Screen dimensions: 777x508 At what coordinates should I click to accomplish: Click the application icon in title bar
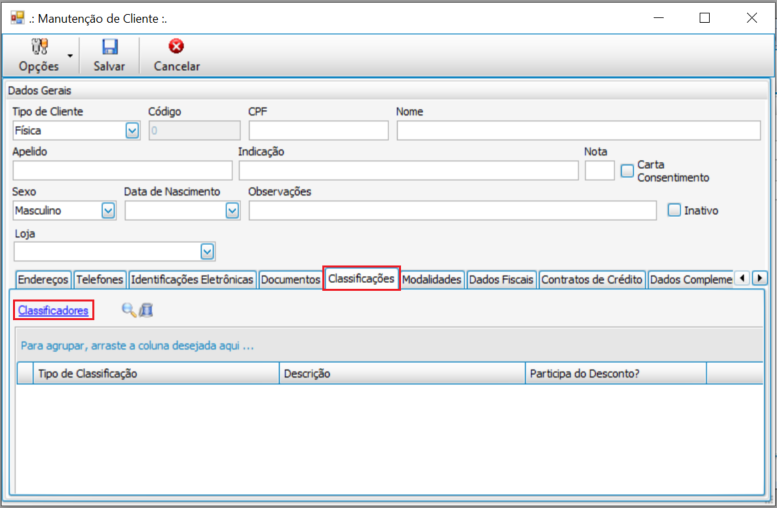17,18
